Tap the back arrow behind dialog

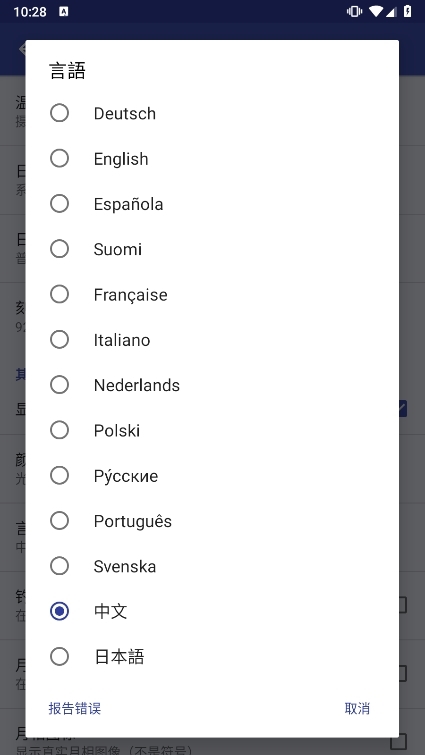pyautogui.click(x=22, y=49)
